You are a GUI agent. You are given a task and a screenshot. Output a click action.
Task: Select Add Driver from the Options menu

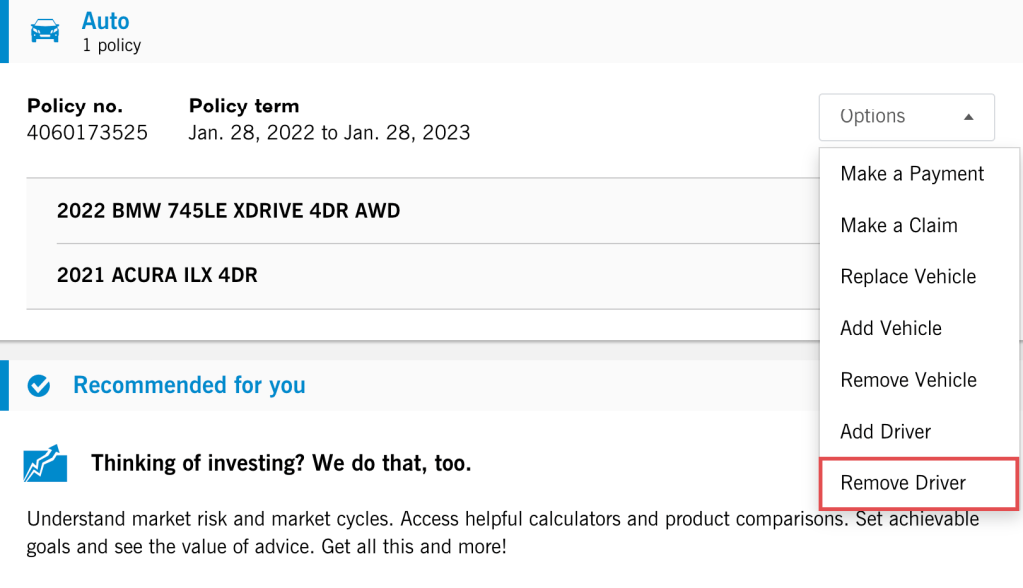tap(885, 431)
